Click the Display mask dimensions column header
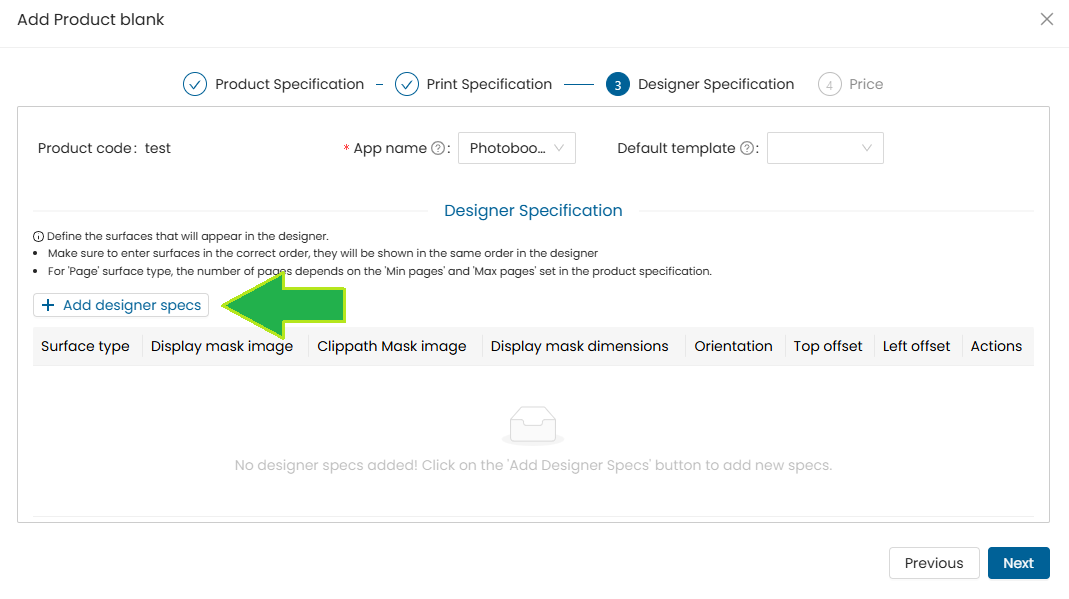The width and height of the screenshot is (1069, 599). pos(579,346)
